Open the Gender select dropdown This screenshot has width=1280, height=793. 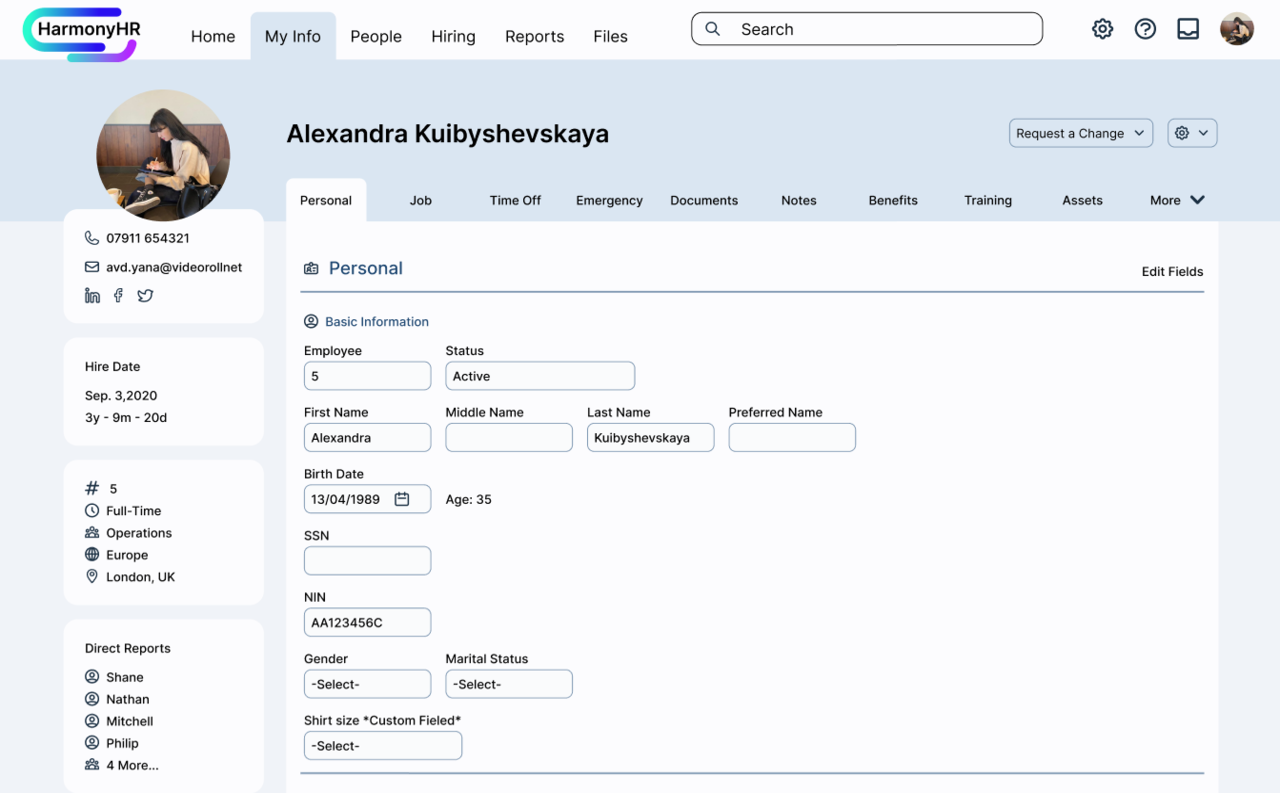367,684
